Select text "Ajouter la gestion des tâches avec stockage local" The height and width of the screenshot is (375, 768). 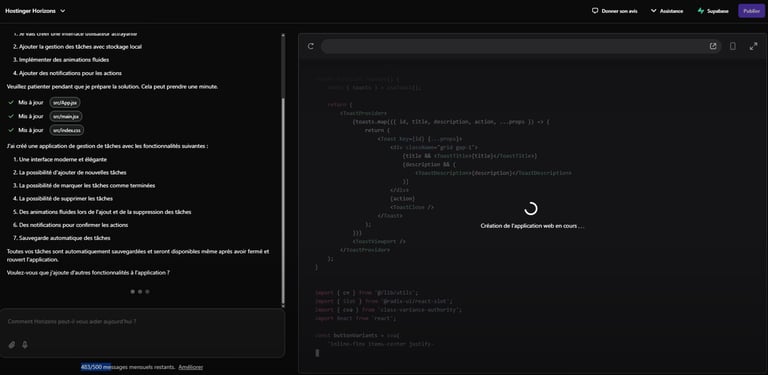(80, 47)
